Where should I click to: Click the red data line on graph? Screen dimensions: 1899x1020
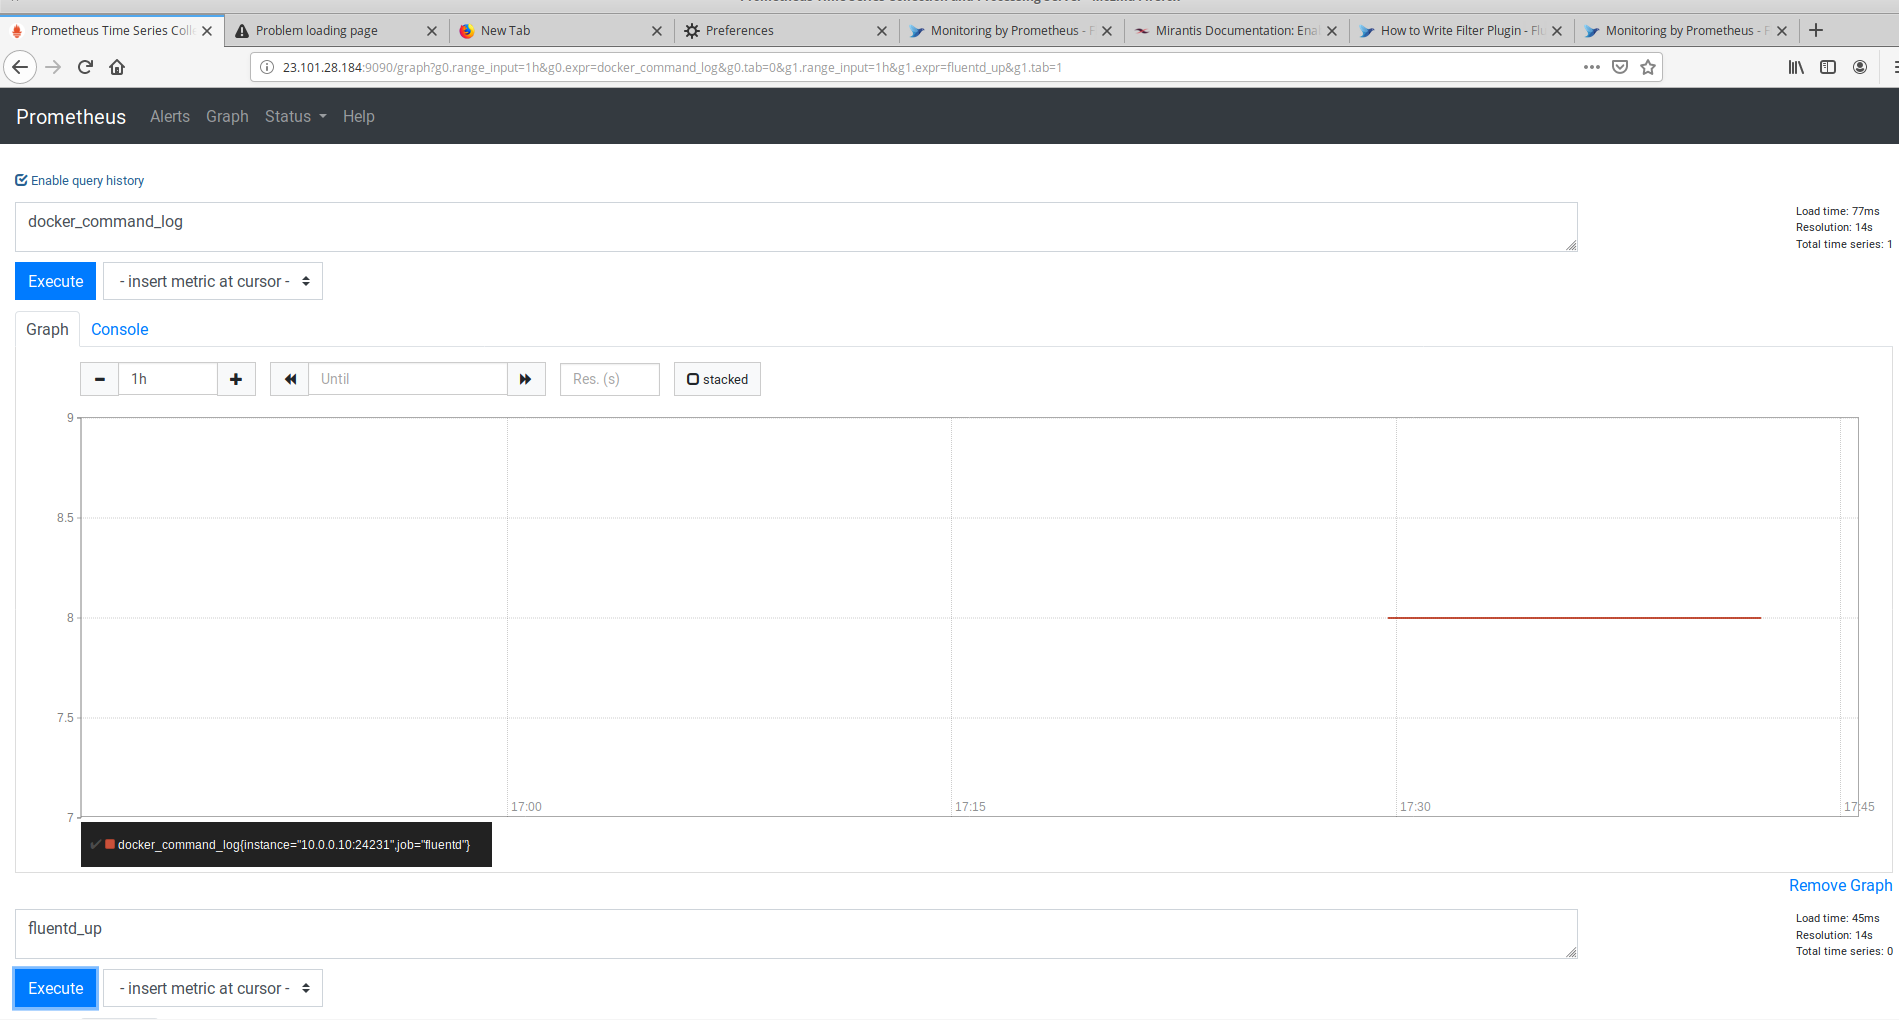[1574, 618]
